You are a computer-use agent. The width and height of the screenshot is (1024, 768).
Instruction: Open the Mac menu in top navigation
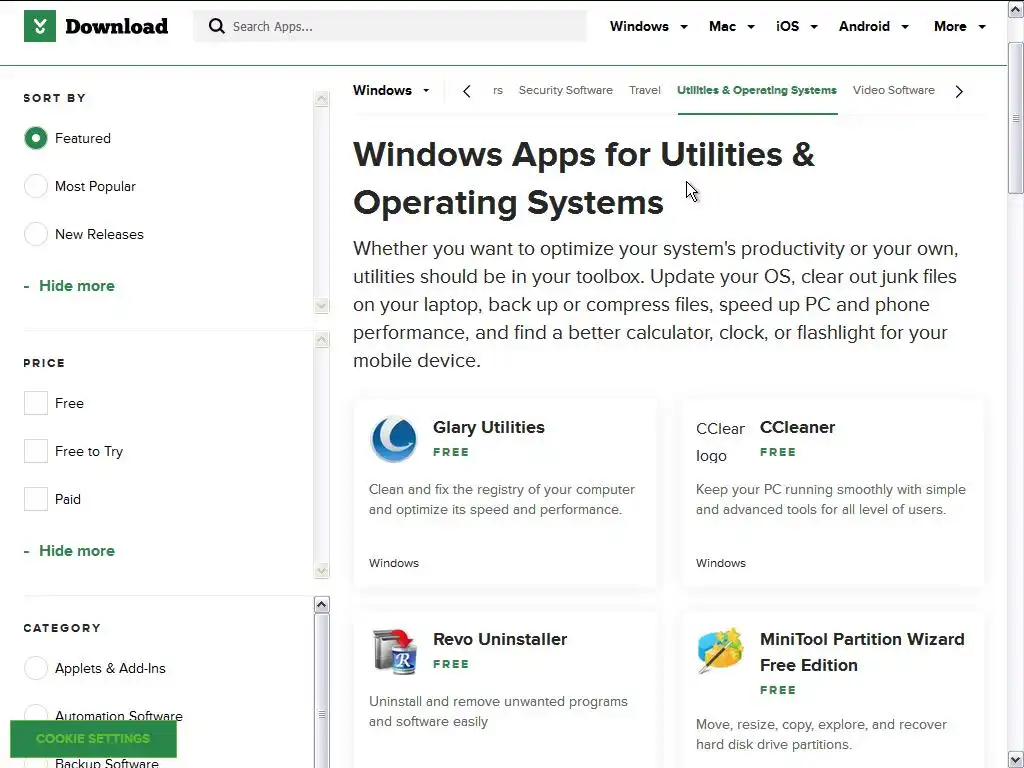[731, 26]
